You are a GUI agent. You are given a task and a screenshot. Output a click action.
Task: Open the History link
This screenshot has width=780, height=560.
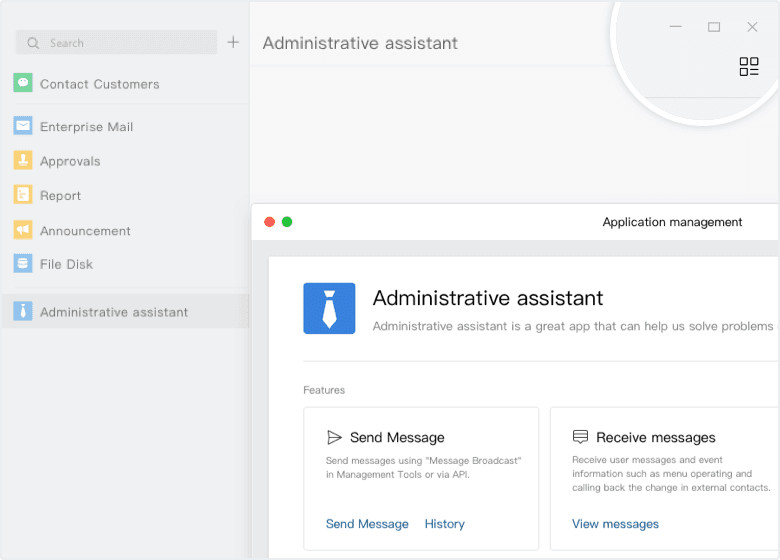click(x=444, y=524)
